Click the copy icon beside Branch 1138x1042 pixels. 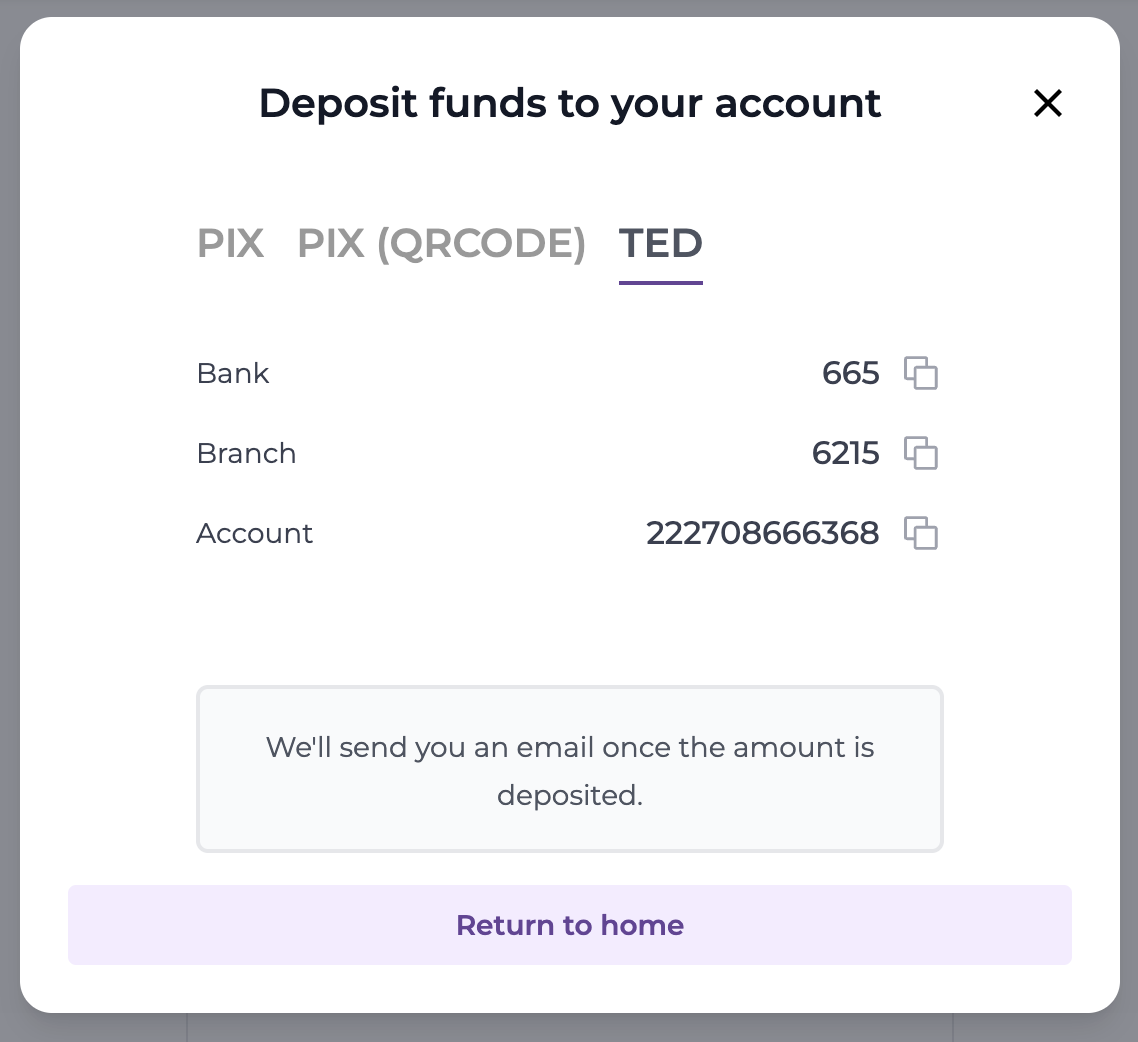922,453
